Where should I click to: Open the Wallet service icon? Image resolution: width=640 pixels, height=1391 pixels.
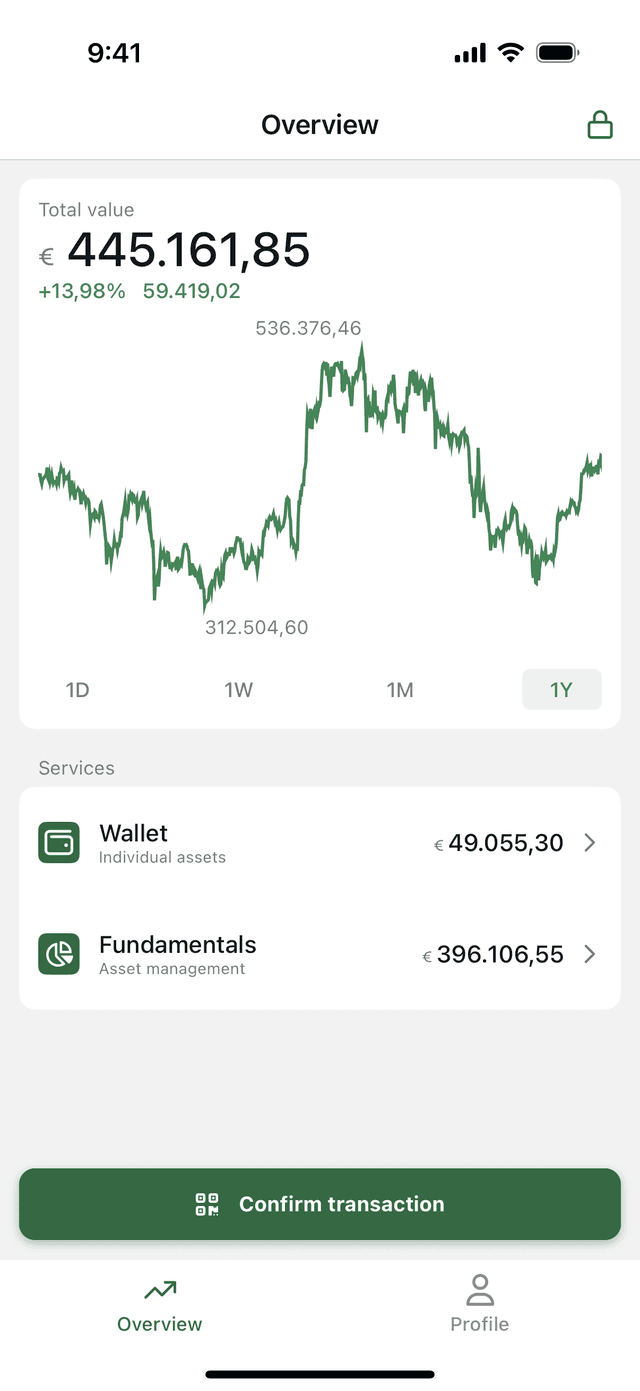tap(59, 843)
